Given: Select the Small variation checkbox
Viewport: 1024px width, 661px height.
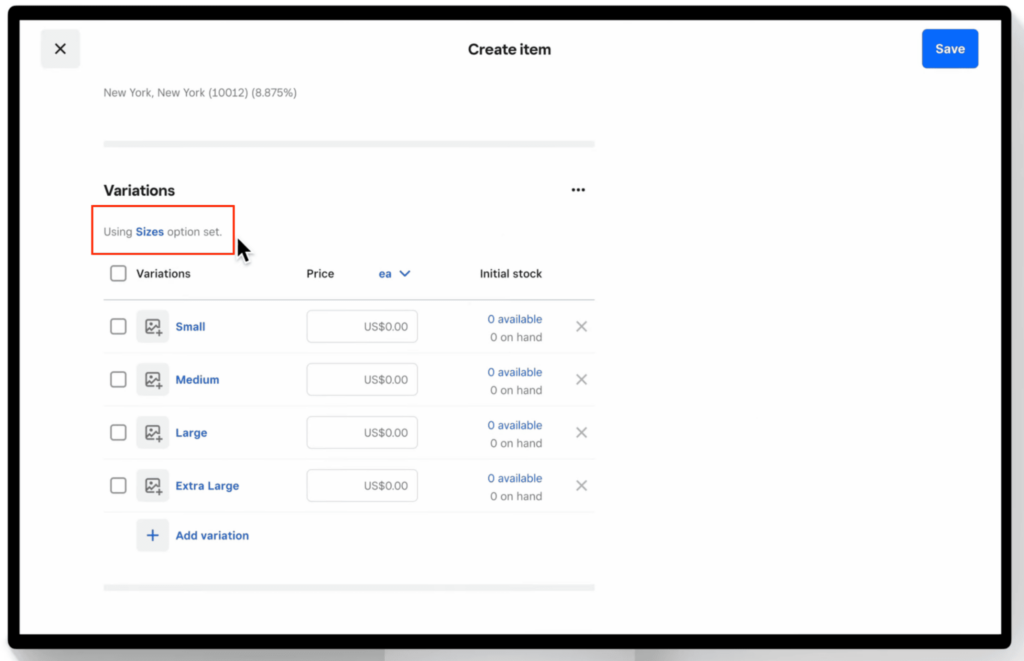Looking at the screenshot, I should pyautogui.click(x=118, y=326).
